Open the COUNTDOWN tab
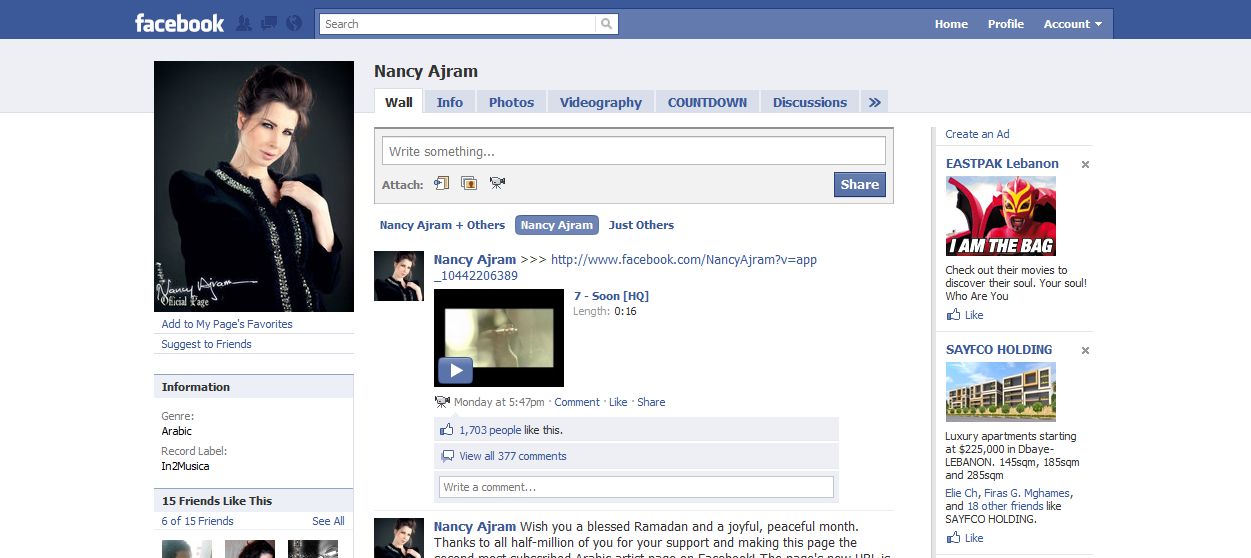Screen dimensions: 1251x558 (x=708, y=102)
